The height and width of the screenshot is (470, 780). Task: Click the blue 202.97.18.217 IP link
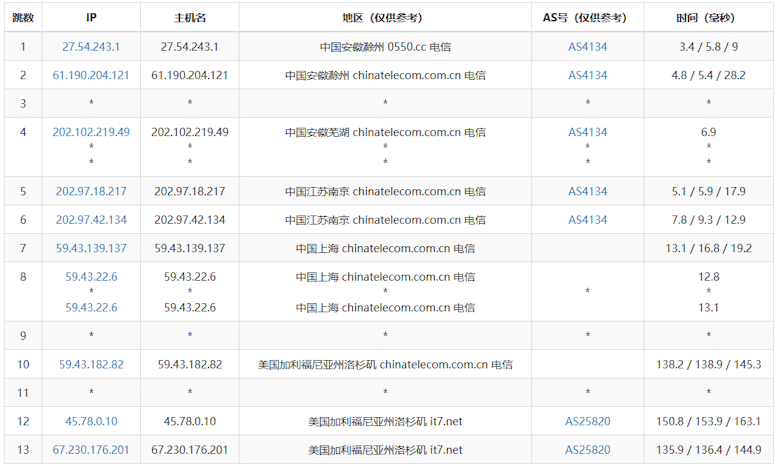pyautogui.click(x=91, y=191)
